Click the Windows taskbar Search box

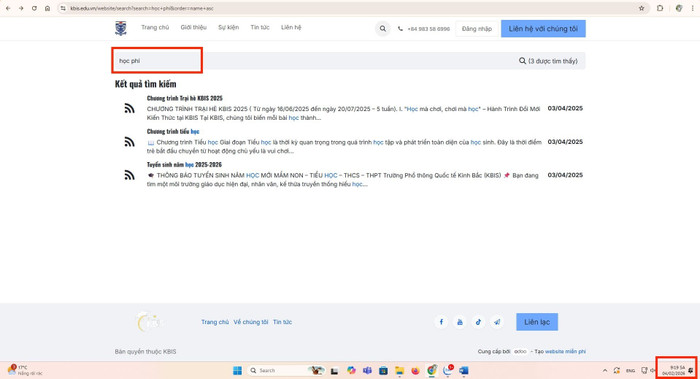[x=286, y=371]
